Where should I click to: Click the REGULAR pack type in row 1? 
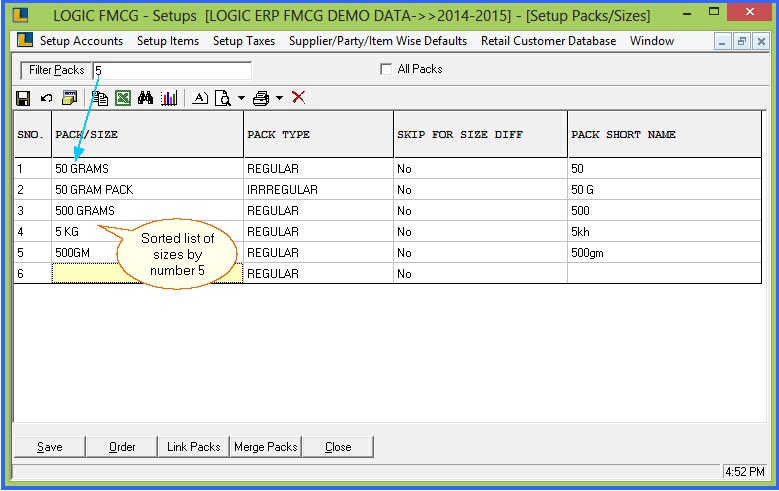(318, 168)
